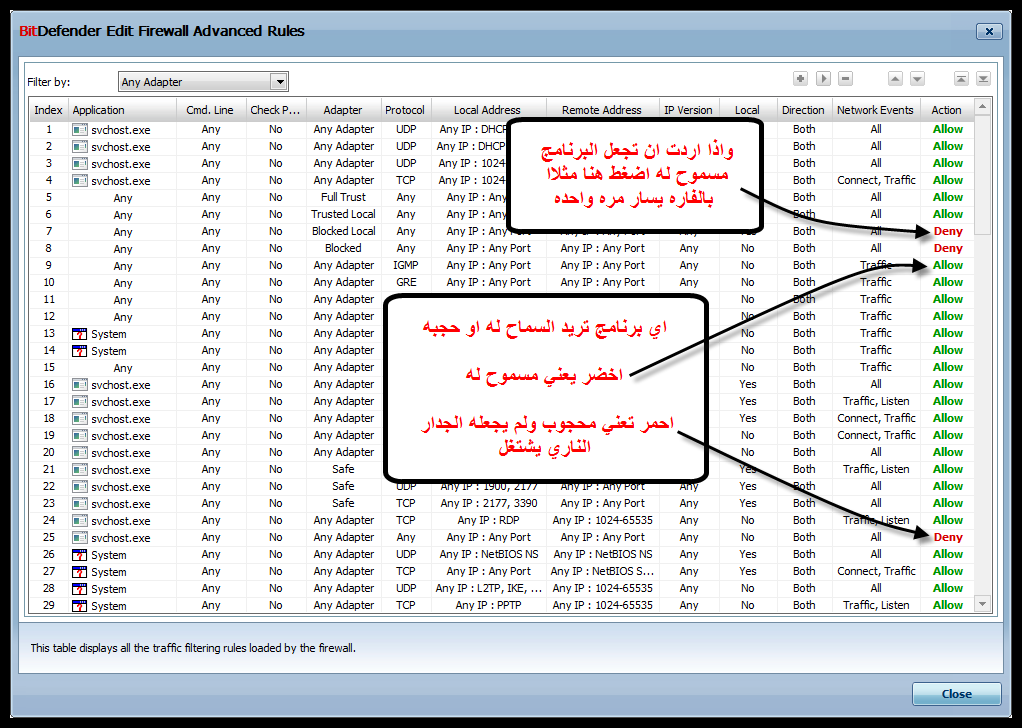Click the svchost.exe icon in row 20
Viewport: 1022px width, 728px height.
click(x=80, y=452)
